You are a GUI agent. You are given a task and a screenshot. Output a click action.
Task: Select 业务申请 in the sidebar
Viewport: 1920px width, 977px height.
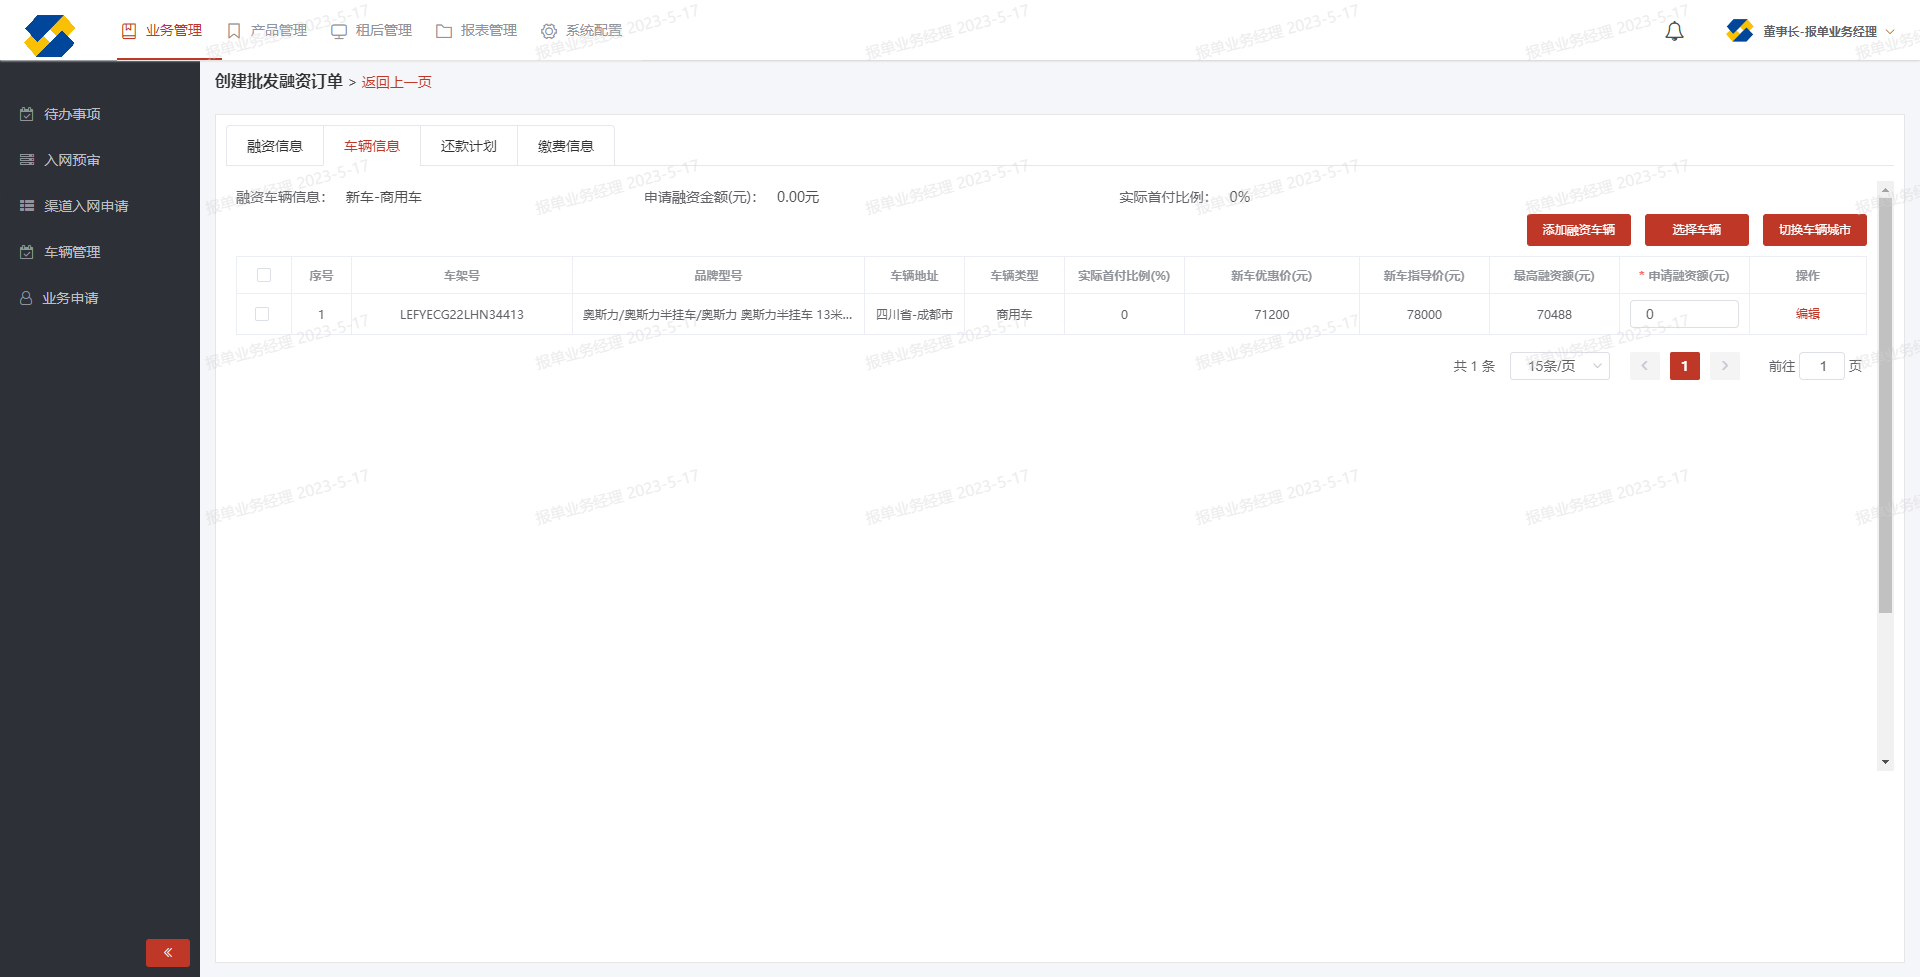[70, 298]
